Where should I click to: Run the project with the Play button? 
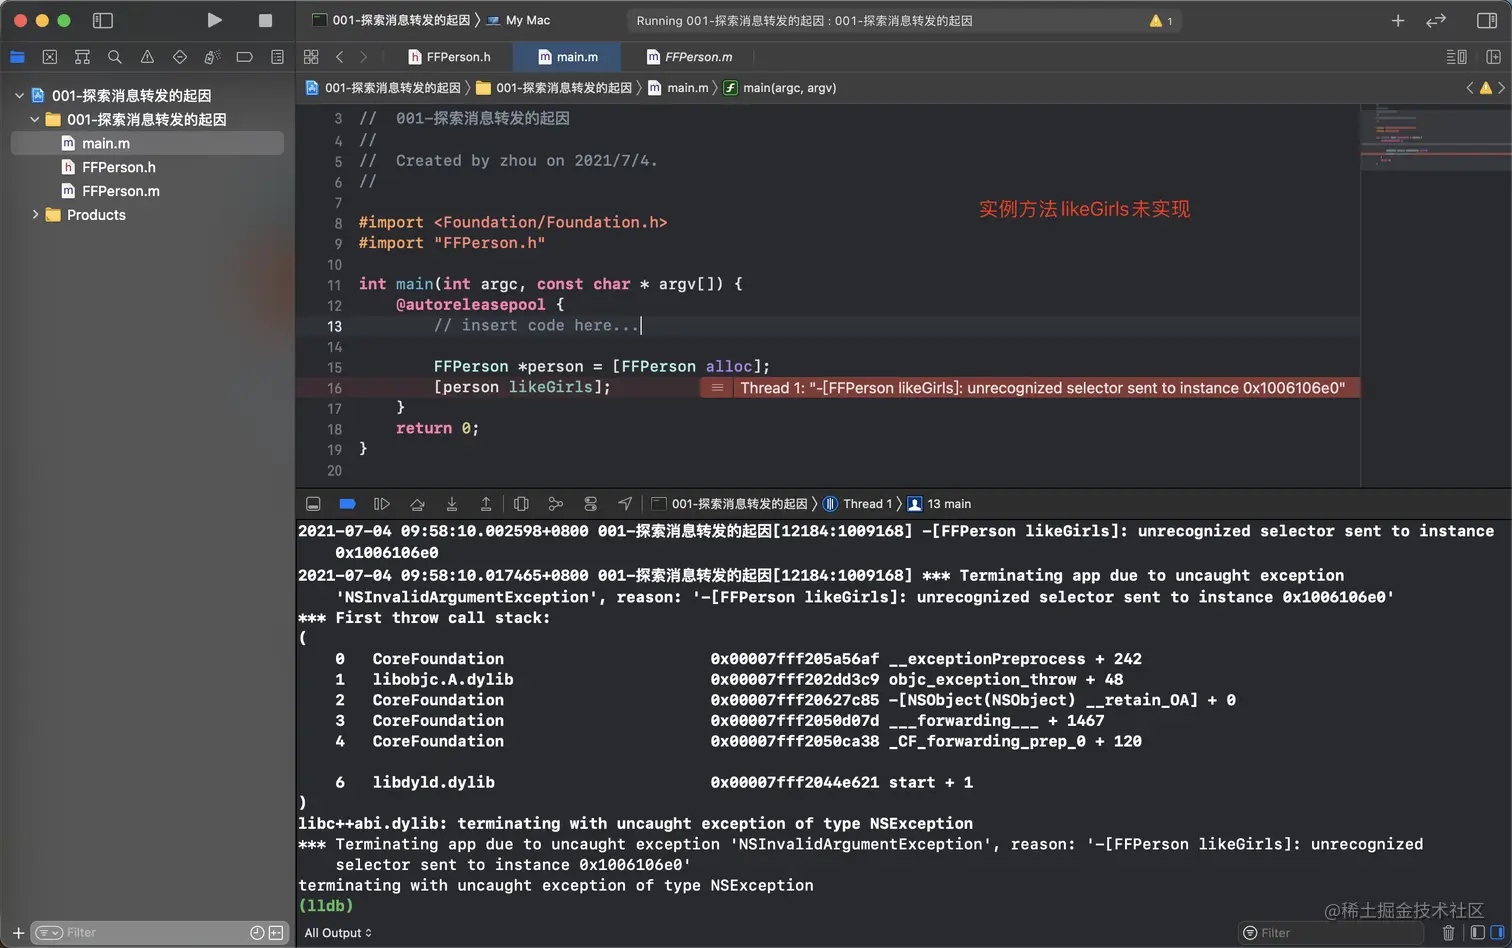point(214,20)
